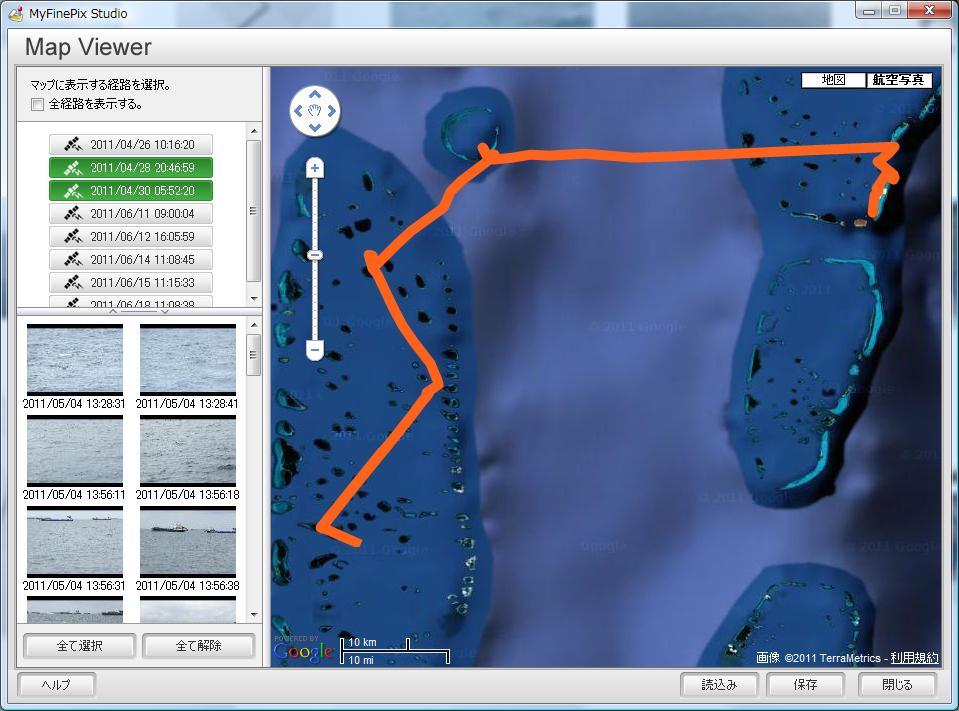Select route 2011/06/14 11:08:45
Screen dimensions: 959x711
131,260
